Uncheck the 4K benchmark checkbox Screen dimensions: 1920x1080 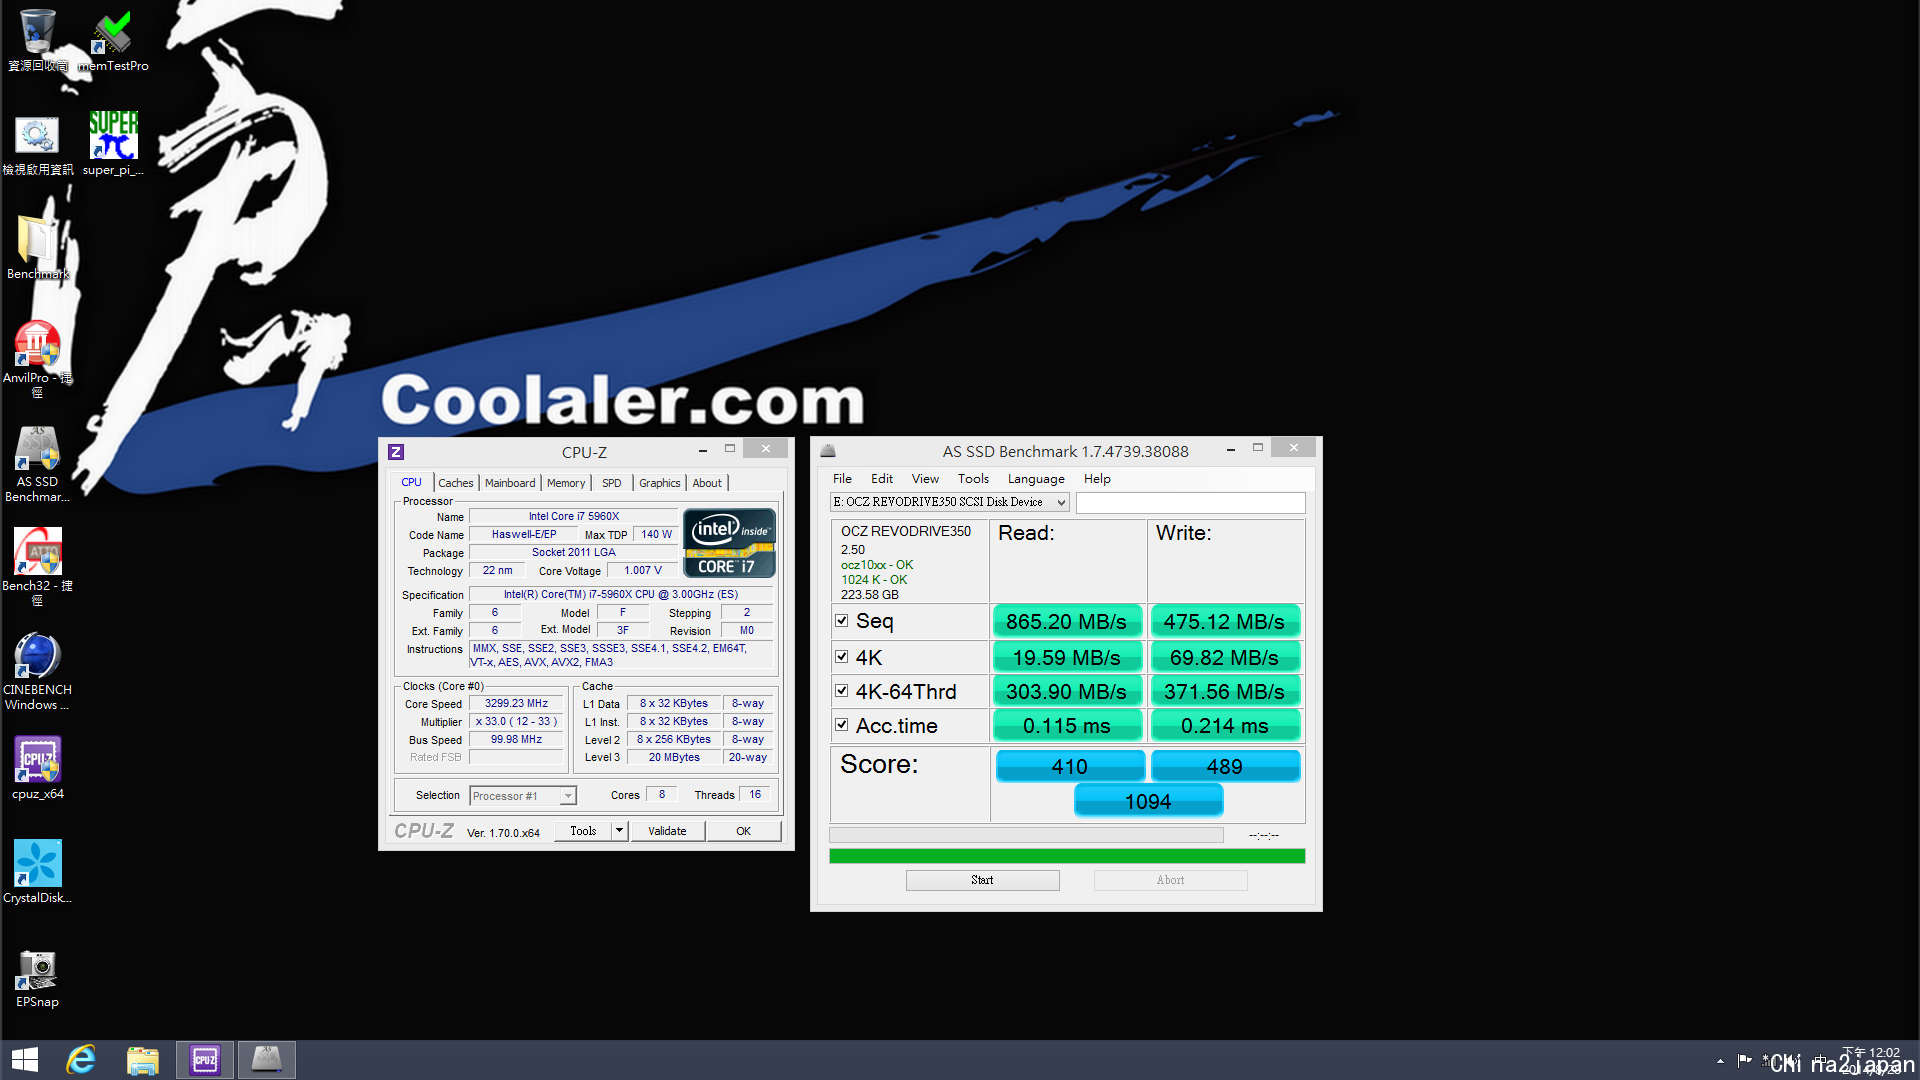pyautogui.click(x=842, y=657)
